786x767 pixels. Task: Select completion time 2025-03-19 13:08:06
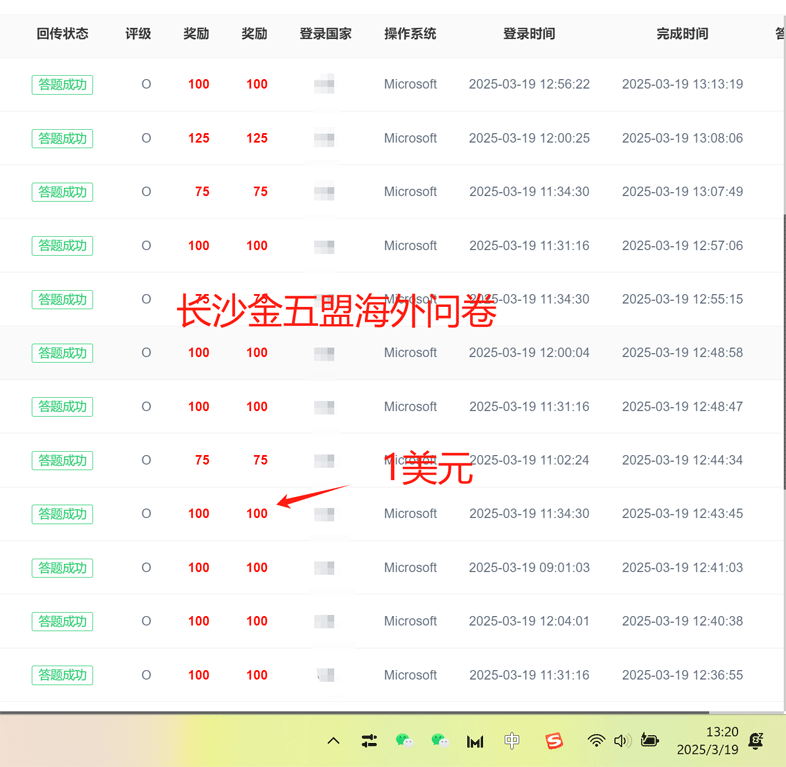click(682, 138)
